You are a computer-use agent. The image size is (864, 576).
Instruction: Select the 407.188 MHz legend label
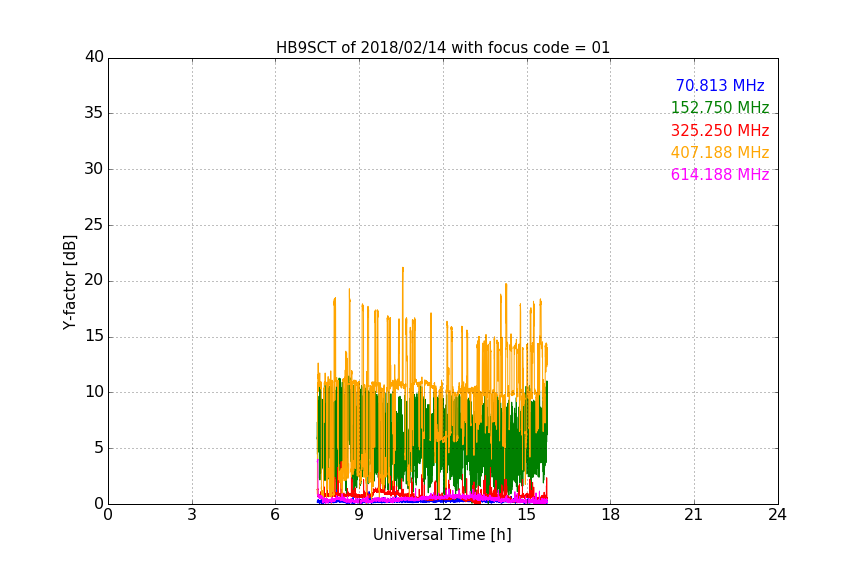(720, 152)
